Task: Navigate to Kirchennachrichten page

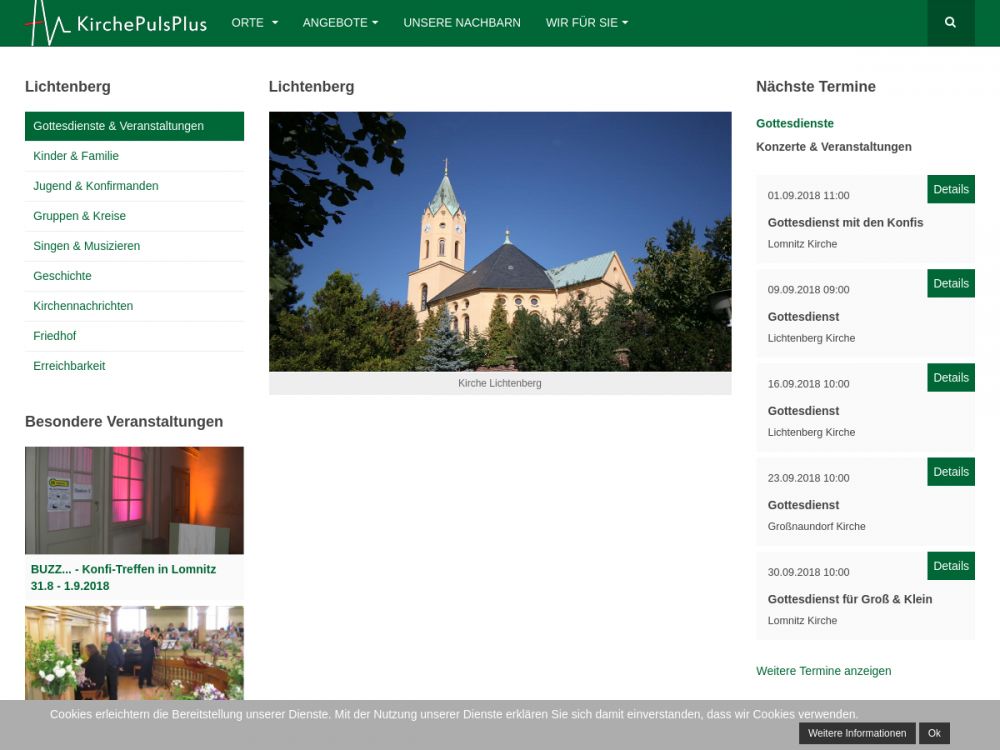Action: point(83,306)
